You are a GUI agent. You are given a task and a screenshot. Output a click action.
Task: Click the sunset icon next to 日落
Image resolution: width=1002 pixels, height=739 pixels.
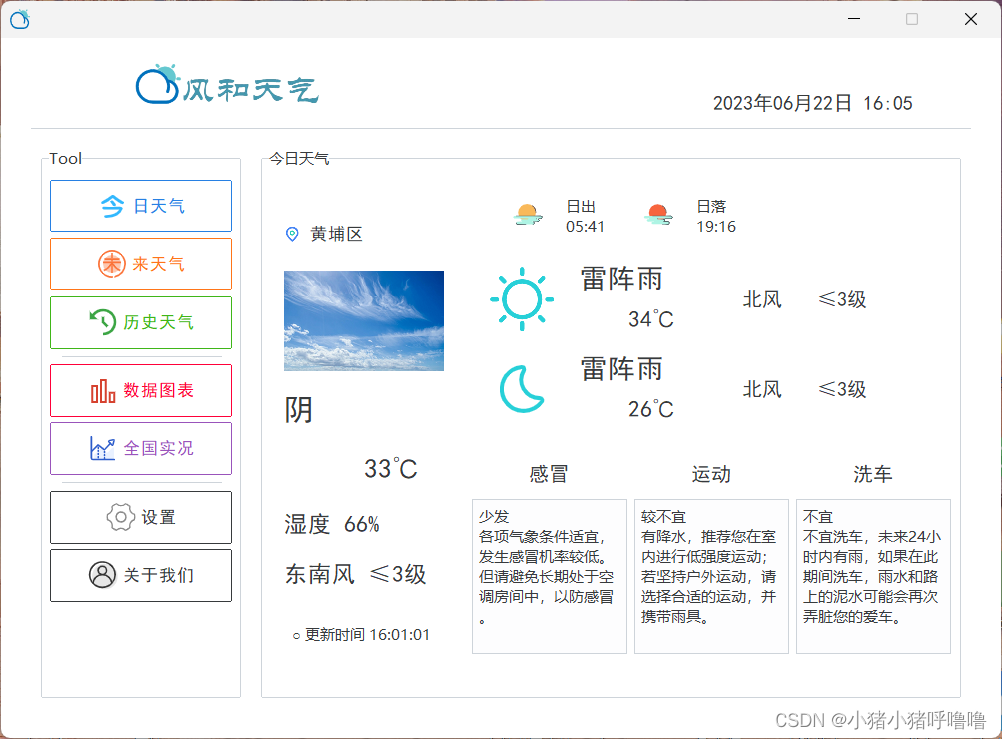coord(658,215)
